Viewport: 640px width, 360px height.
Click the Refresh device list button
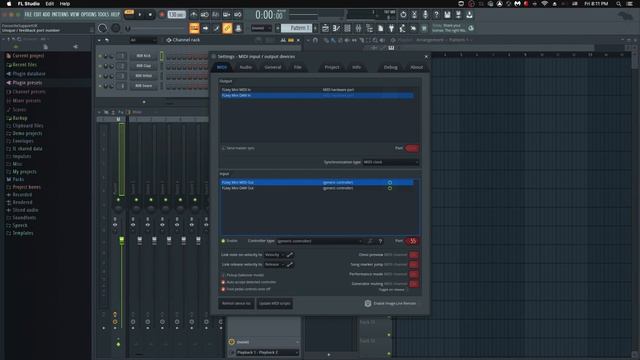pos(236,304)
